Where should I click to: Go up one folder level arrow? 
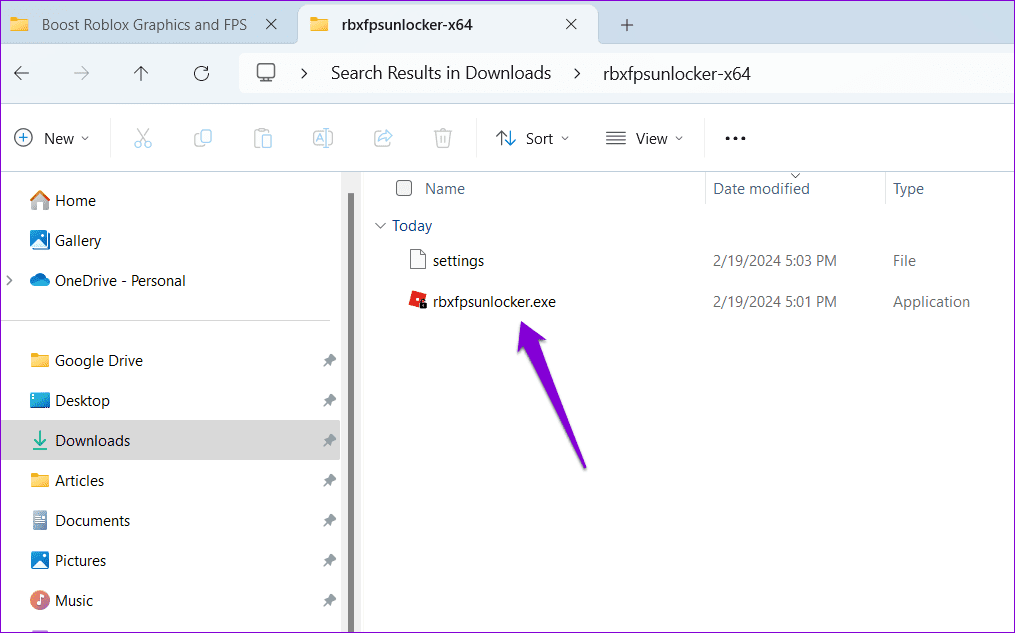click(x=141, y=73)
